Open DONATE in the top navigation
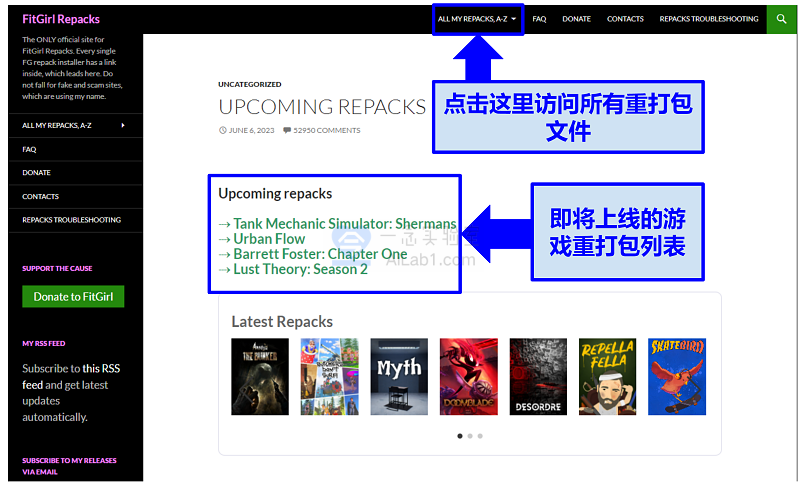The width and height of the screenshot is (806, 490). coord(576,19)
